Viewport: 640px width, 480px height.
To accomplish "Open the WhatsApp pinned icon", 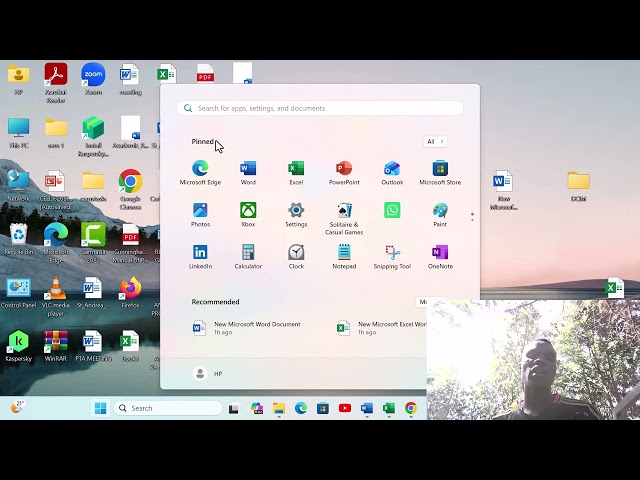I will [392, 210].
